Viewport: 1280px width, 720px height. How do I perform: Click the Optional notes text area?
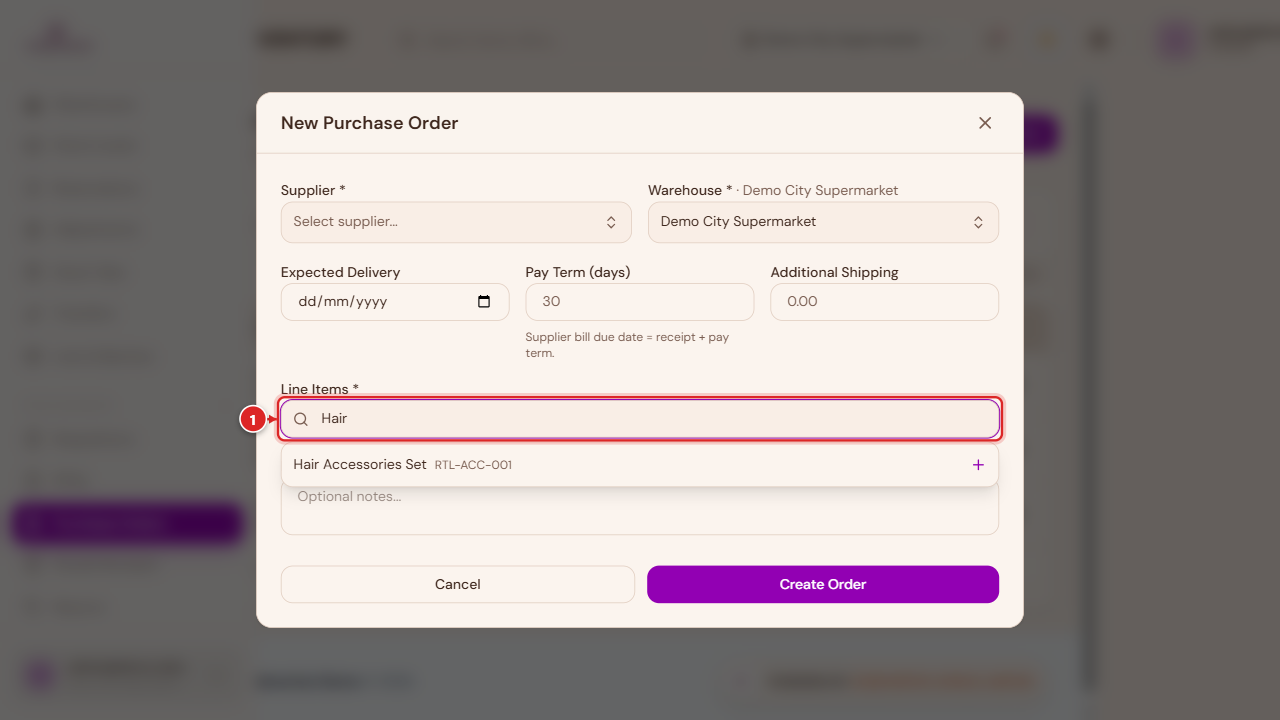coord(640,509)
